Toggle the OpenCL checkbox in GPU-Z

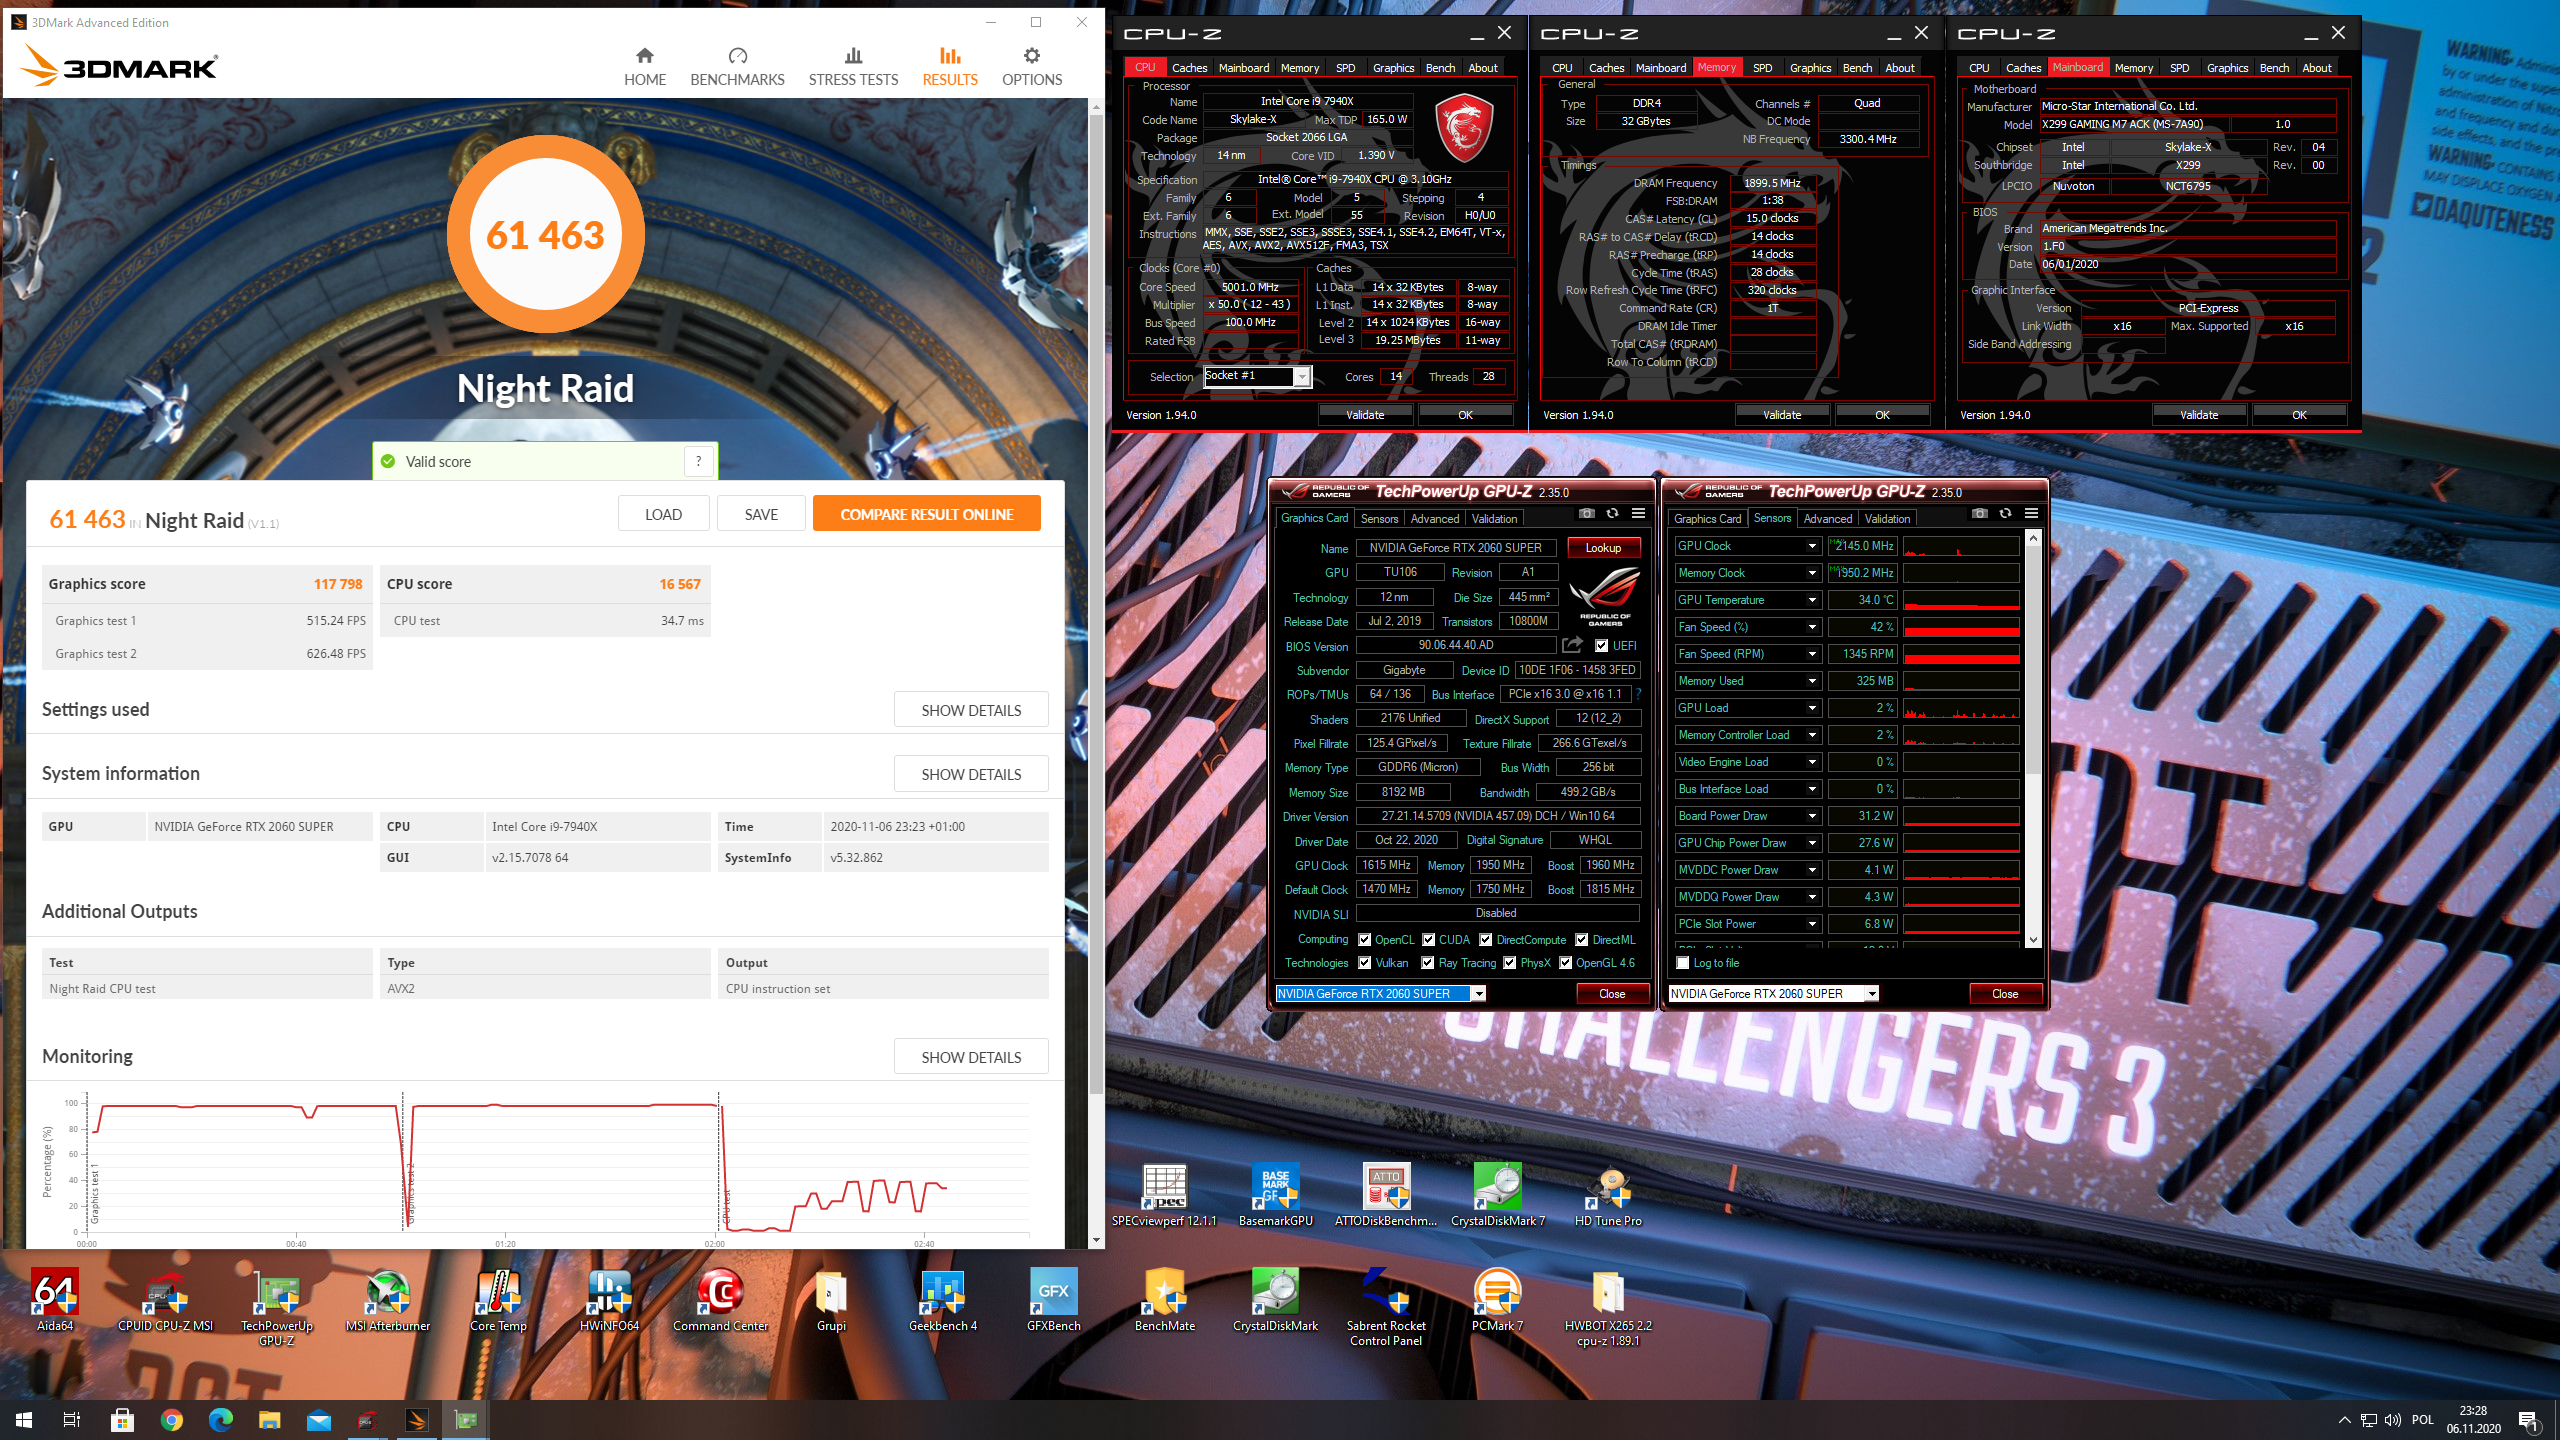1364,940
